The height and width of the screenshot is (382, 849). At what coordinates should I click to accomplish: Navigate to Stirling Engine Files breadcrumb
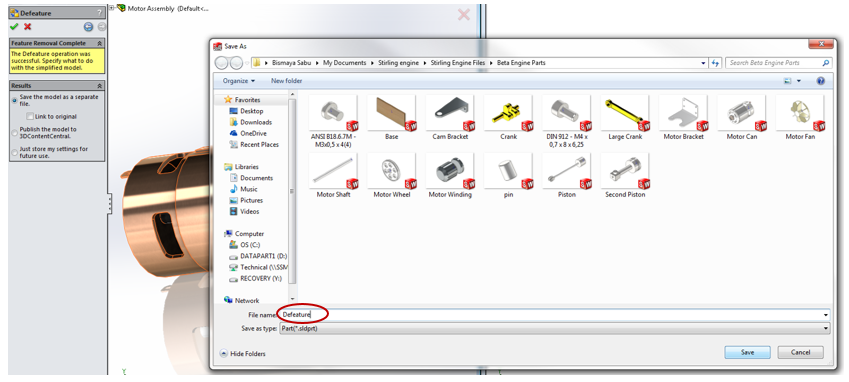458,63
